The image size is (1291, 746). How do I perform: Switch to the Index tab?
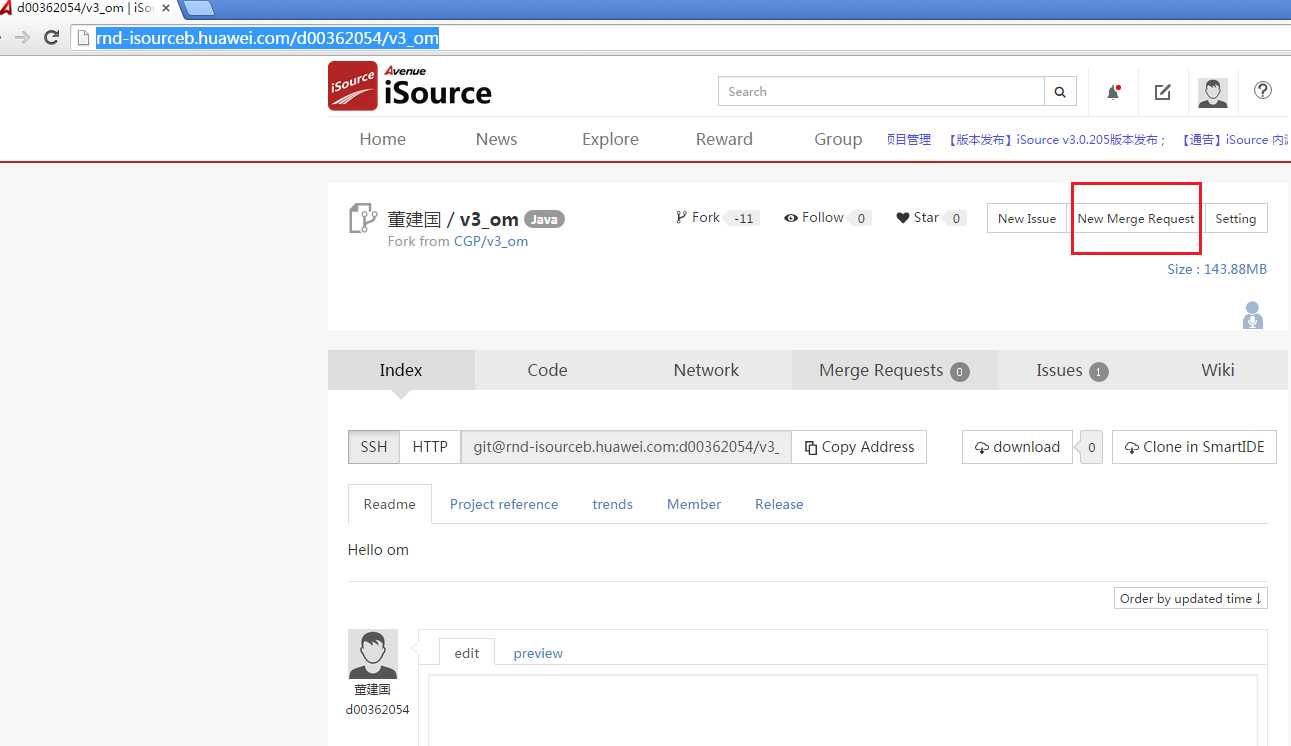point(401,370)
